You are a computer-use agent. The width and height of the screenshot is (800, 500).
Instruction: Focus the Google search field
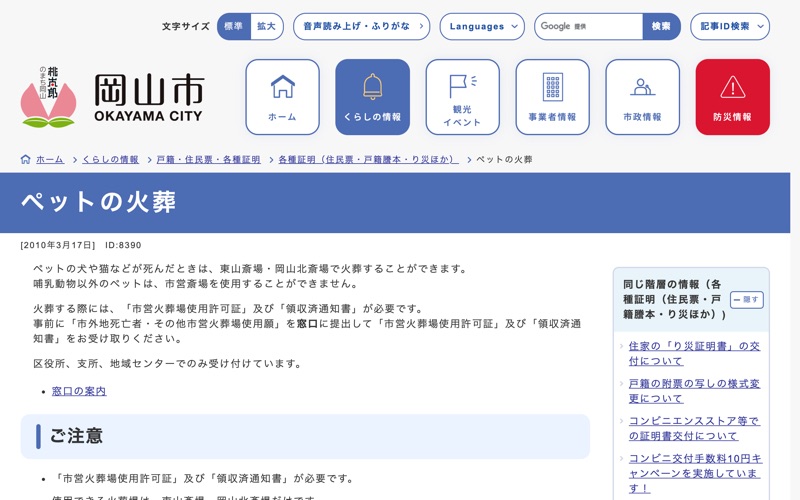(588, 27)
